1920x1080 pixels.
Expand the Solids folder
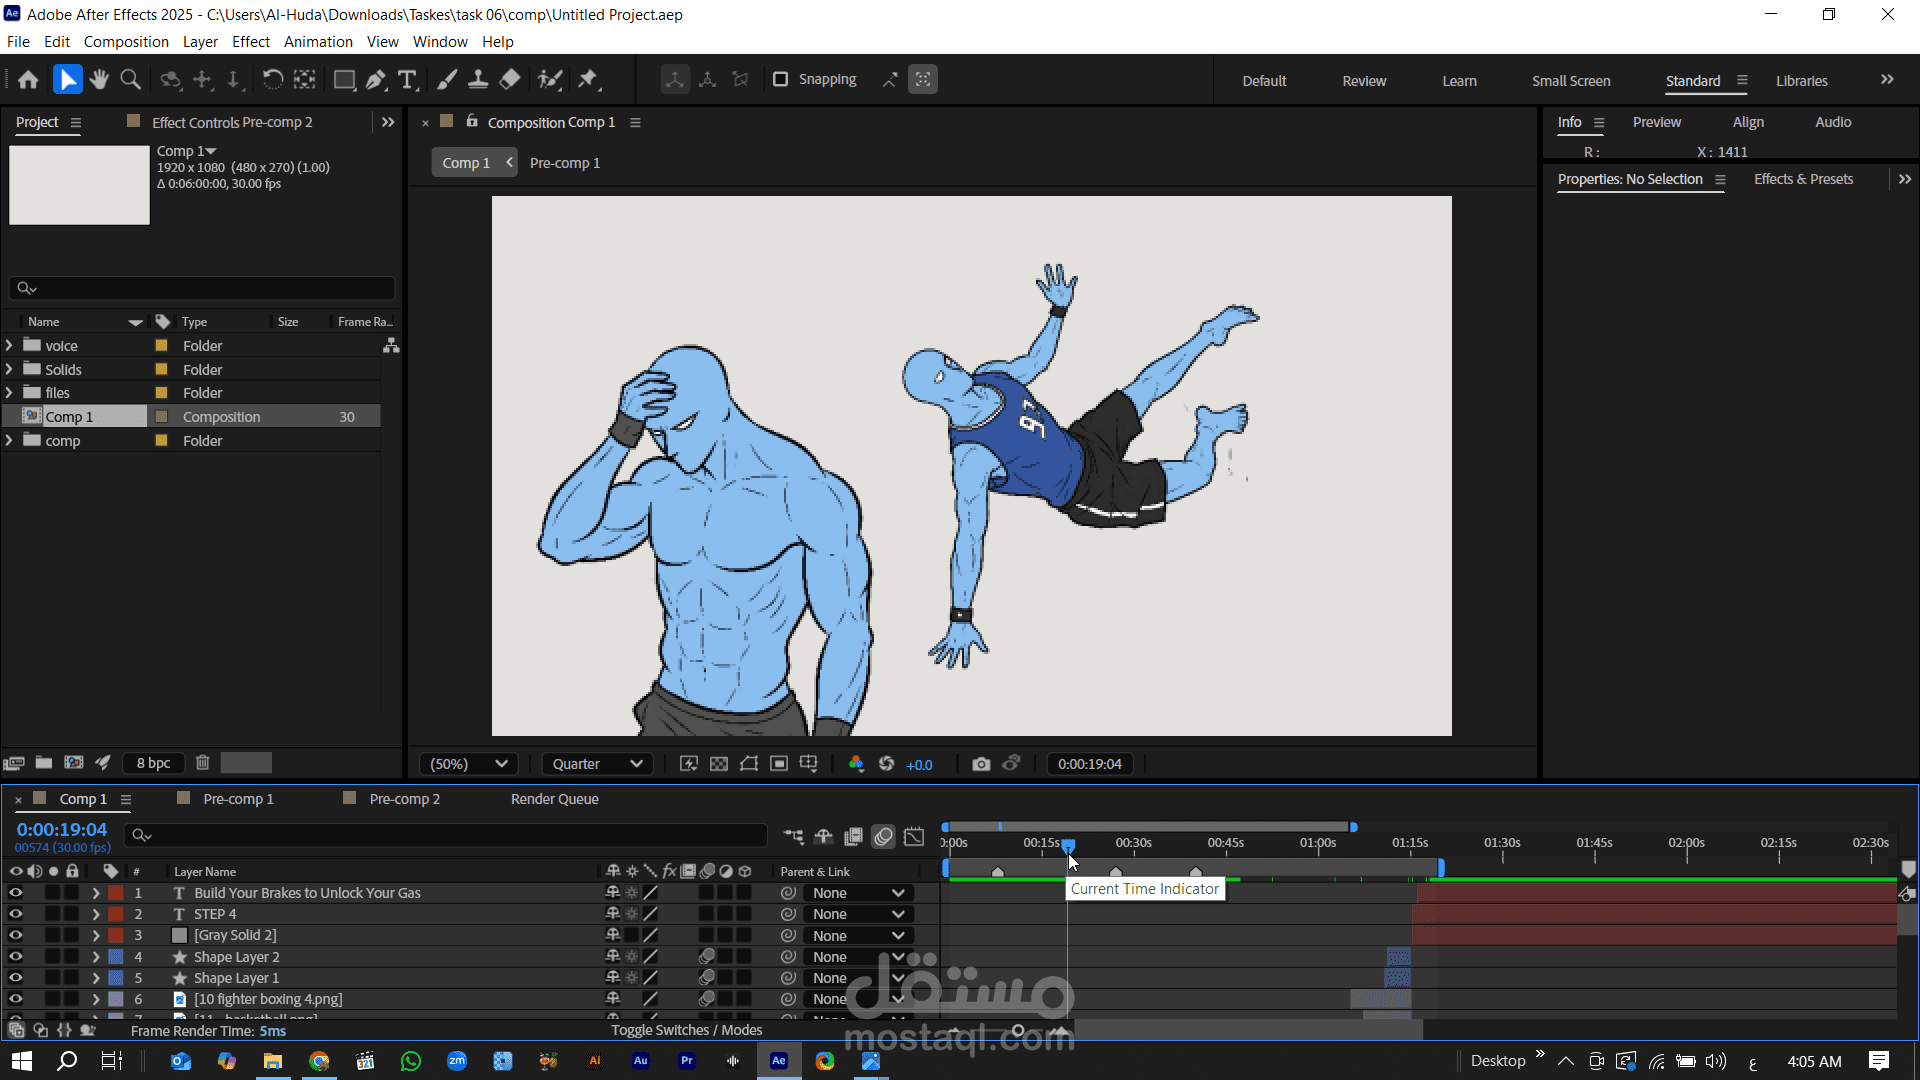coord(10,369)
